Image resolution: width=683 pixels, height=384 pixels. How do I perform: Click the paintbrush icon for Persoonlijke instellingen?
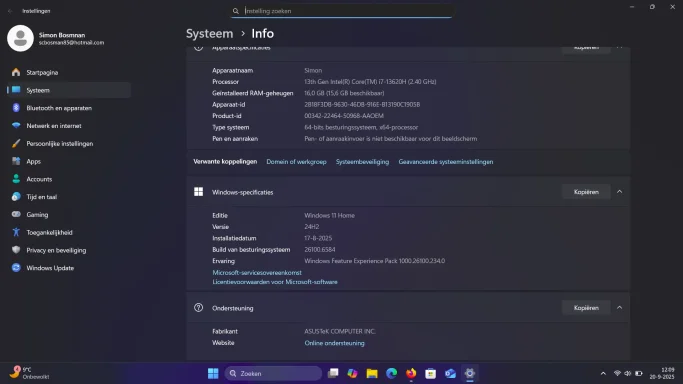pos(16,143)
